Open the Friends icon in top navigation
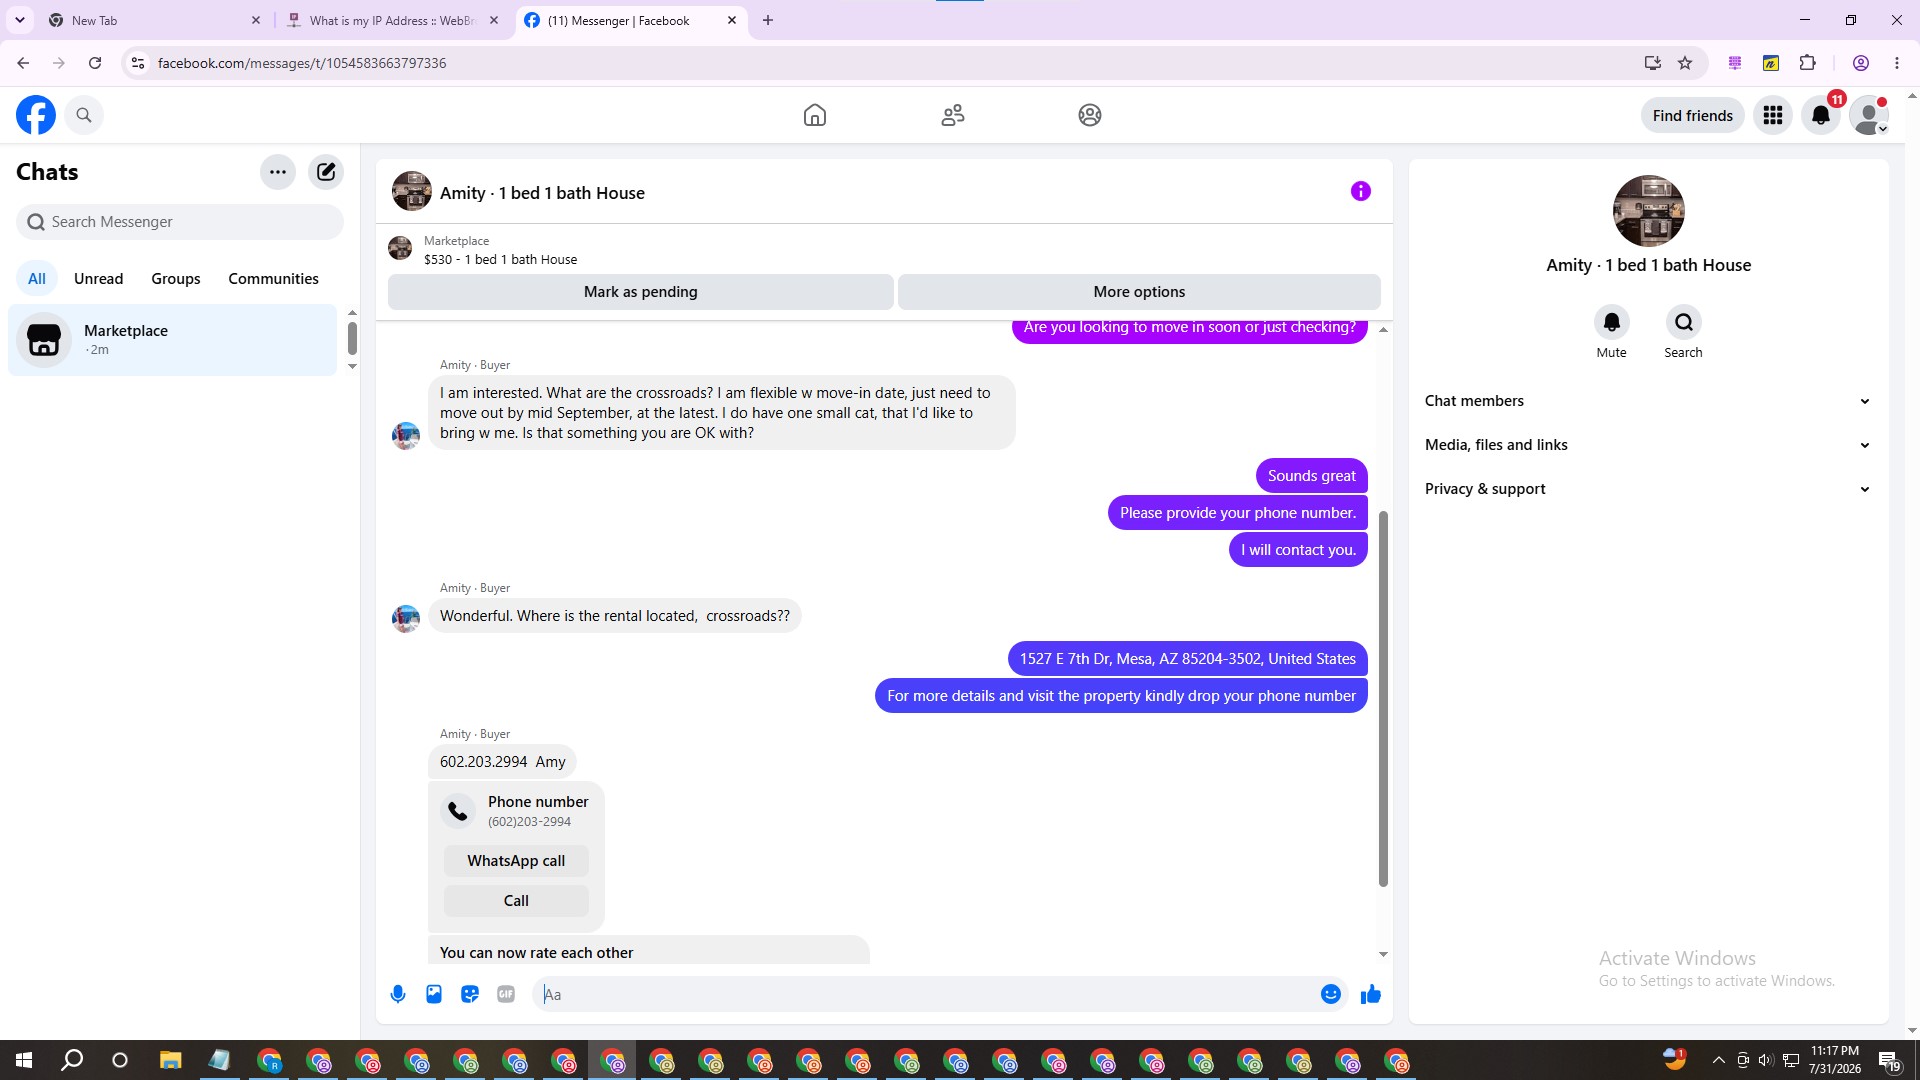The height and width of the screenshot is (1080, 1920). click(x=953, y=115)
